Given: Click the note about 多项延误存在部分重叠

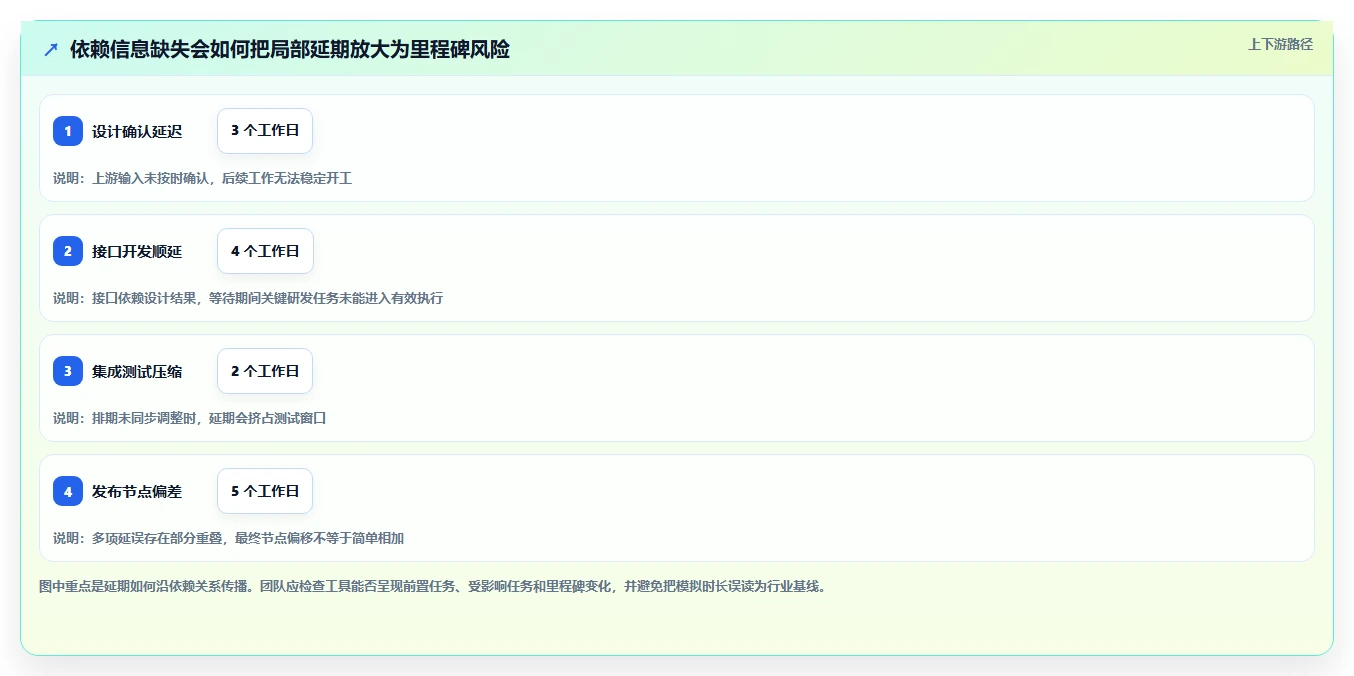Looking at the screenshot, I should point(228,538).
